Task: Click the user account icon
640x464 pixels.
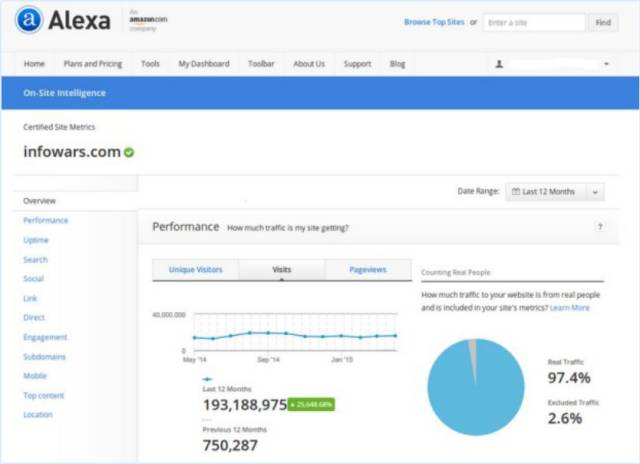Action: 499,64
